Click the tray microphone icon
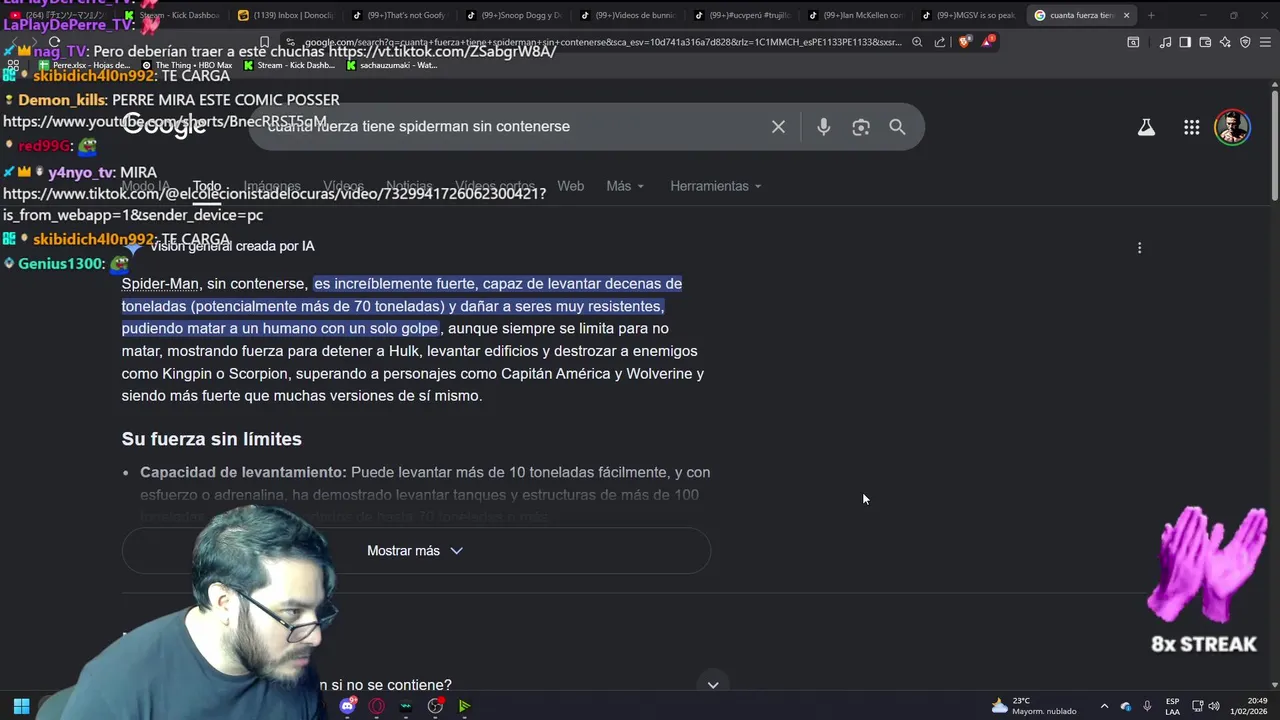 pyautogui.click(x=1147, y=706)
